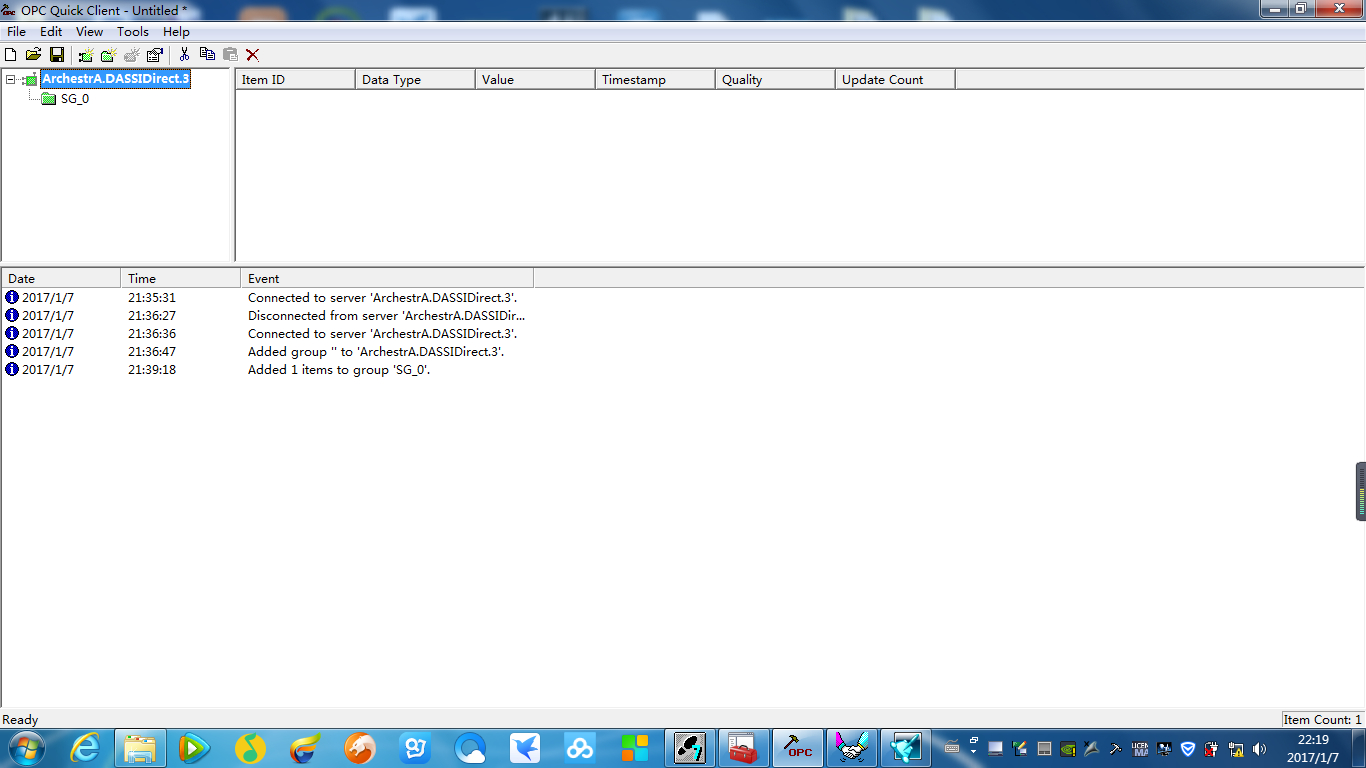Viewport: 1366px width, 768px height.
Task: Click the New Server connection toolbar icon
Action: (87, 55)
